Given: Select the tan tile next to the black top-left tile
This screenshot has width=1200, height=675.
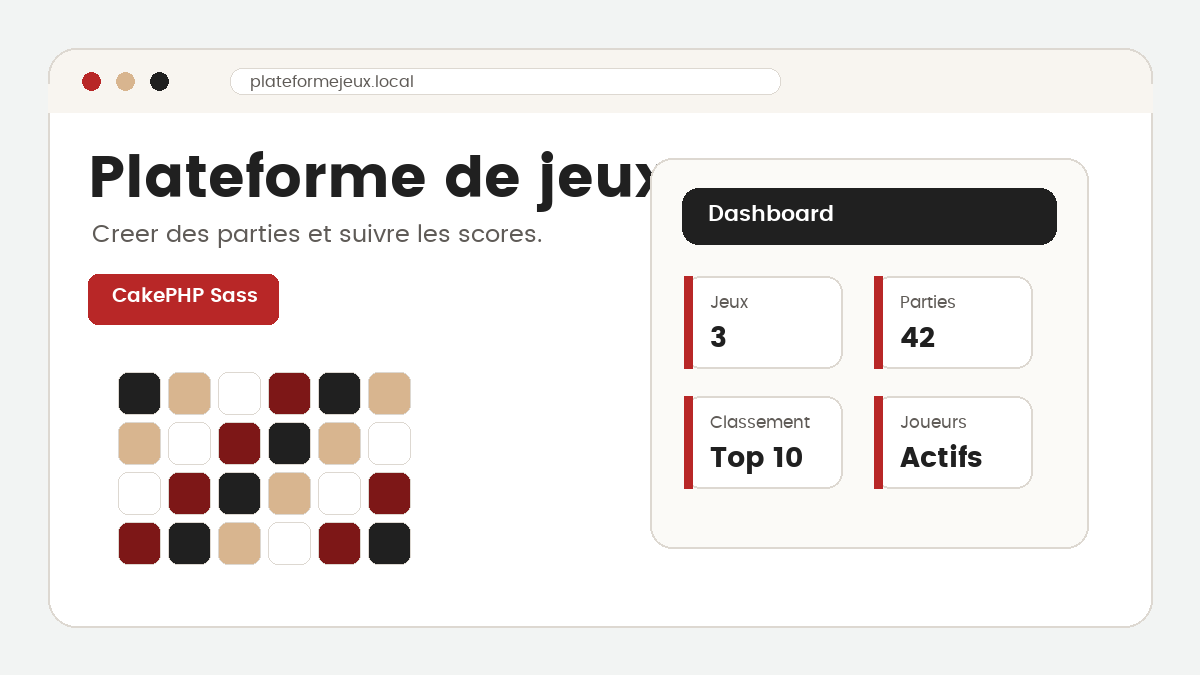Looking at the screenshot, I should coord(189,392).
